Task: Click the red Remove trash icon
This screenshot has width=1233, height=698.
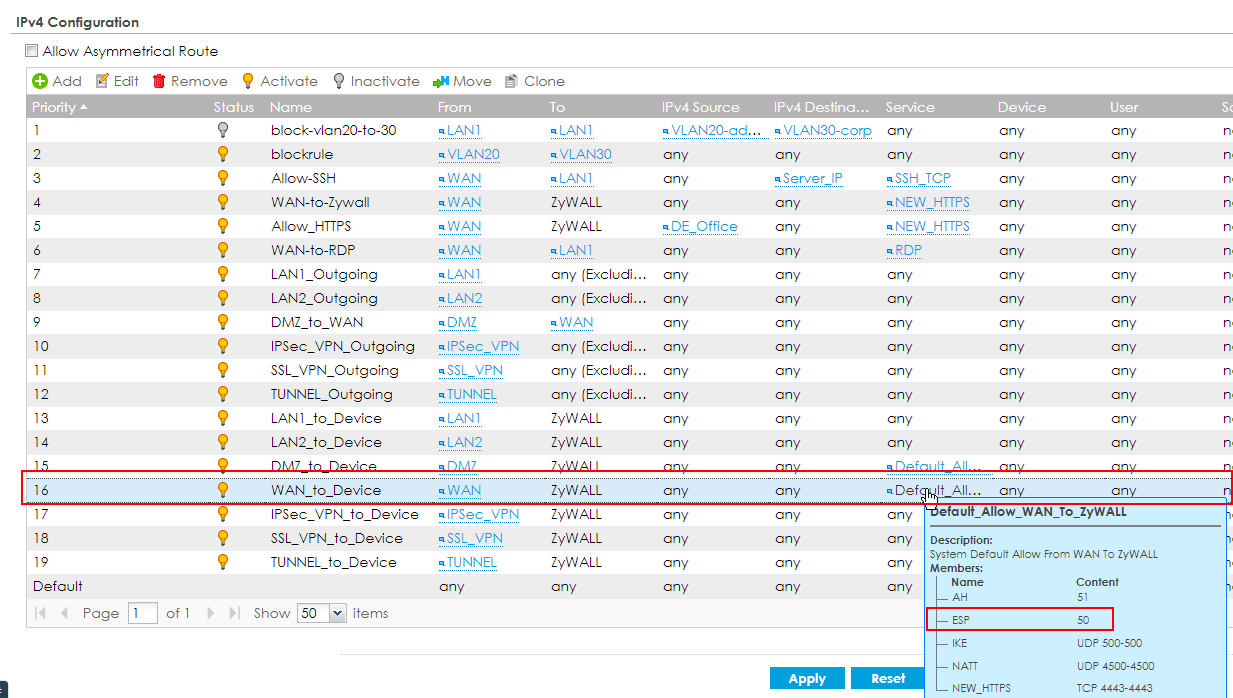Action: (159, 81)
